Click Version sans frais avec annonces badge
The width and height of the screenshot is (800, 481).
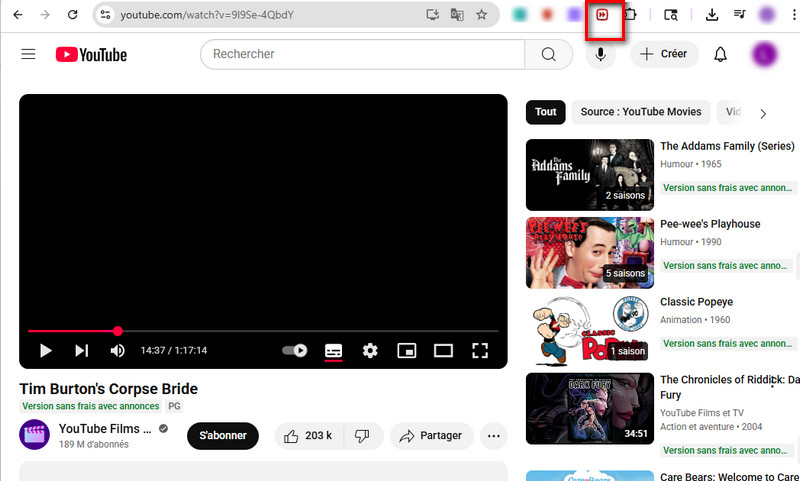coord(90,406)
